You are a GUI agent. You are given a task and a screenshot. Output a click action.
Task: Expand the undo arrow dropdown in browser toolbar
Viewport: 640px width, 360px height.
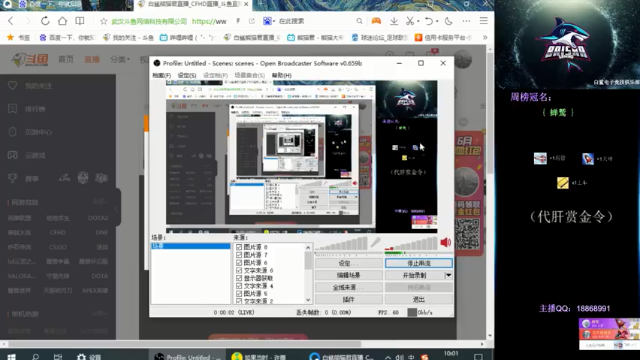click(x=437, y=21)
